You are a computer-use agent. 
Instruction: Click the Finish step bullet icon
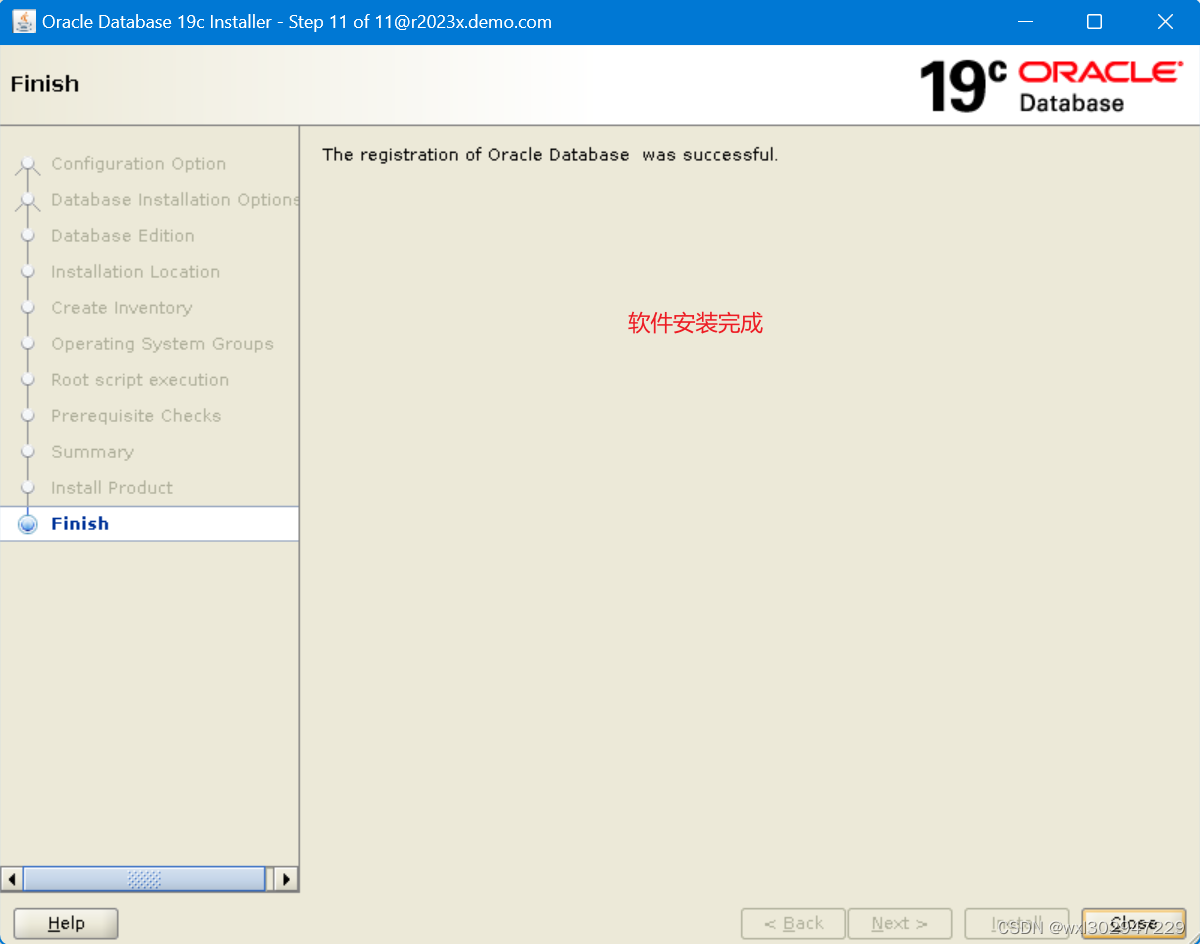click(x=28, y=524)
